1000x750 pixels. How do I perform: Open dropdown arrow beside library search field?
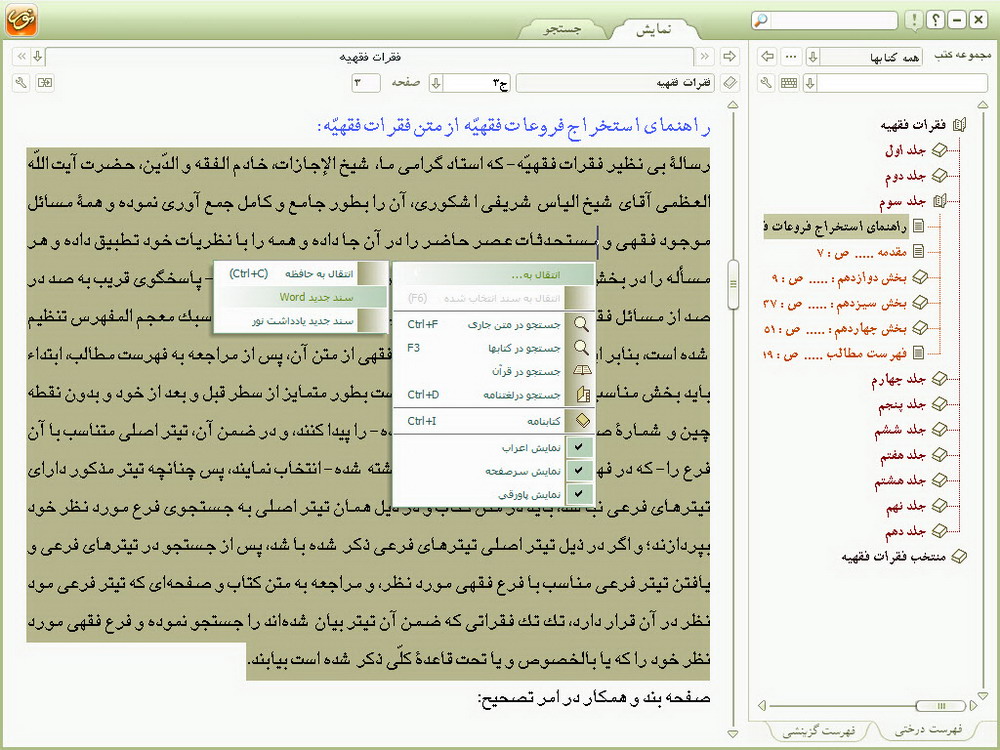pos(810,83)
